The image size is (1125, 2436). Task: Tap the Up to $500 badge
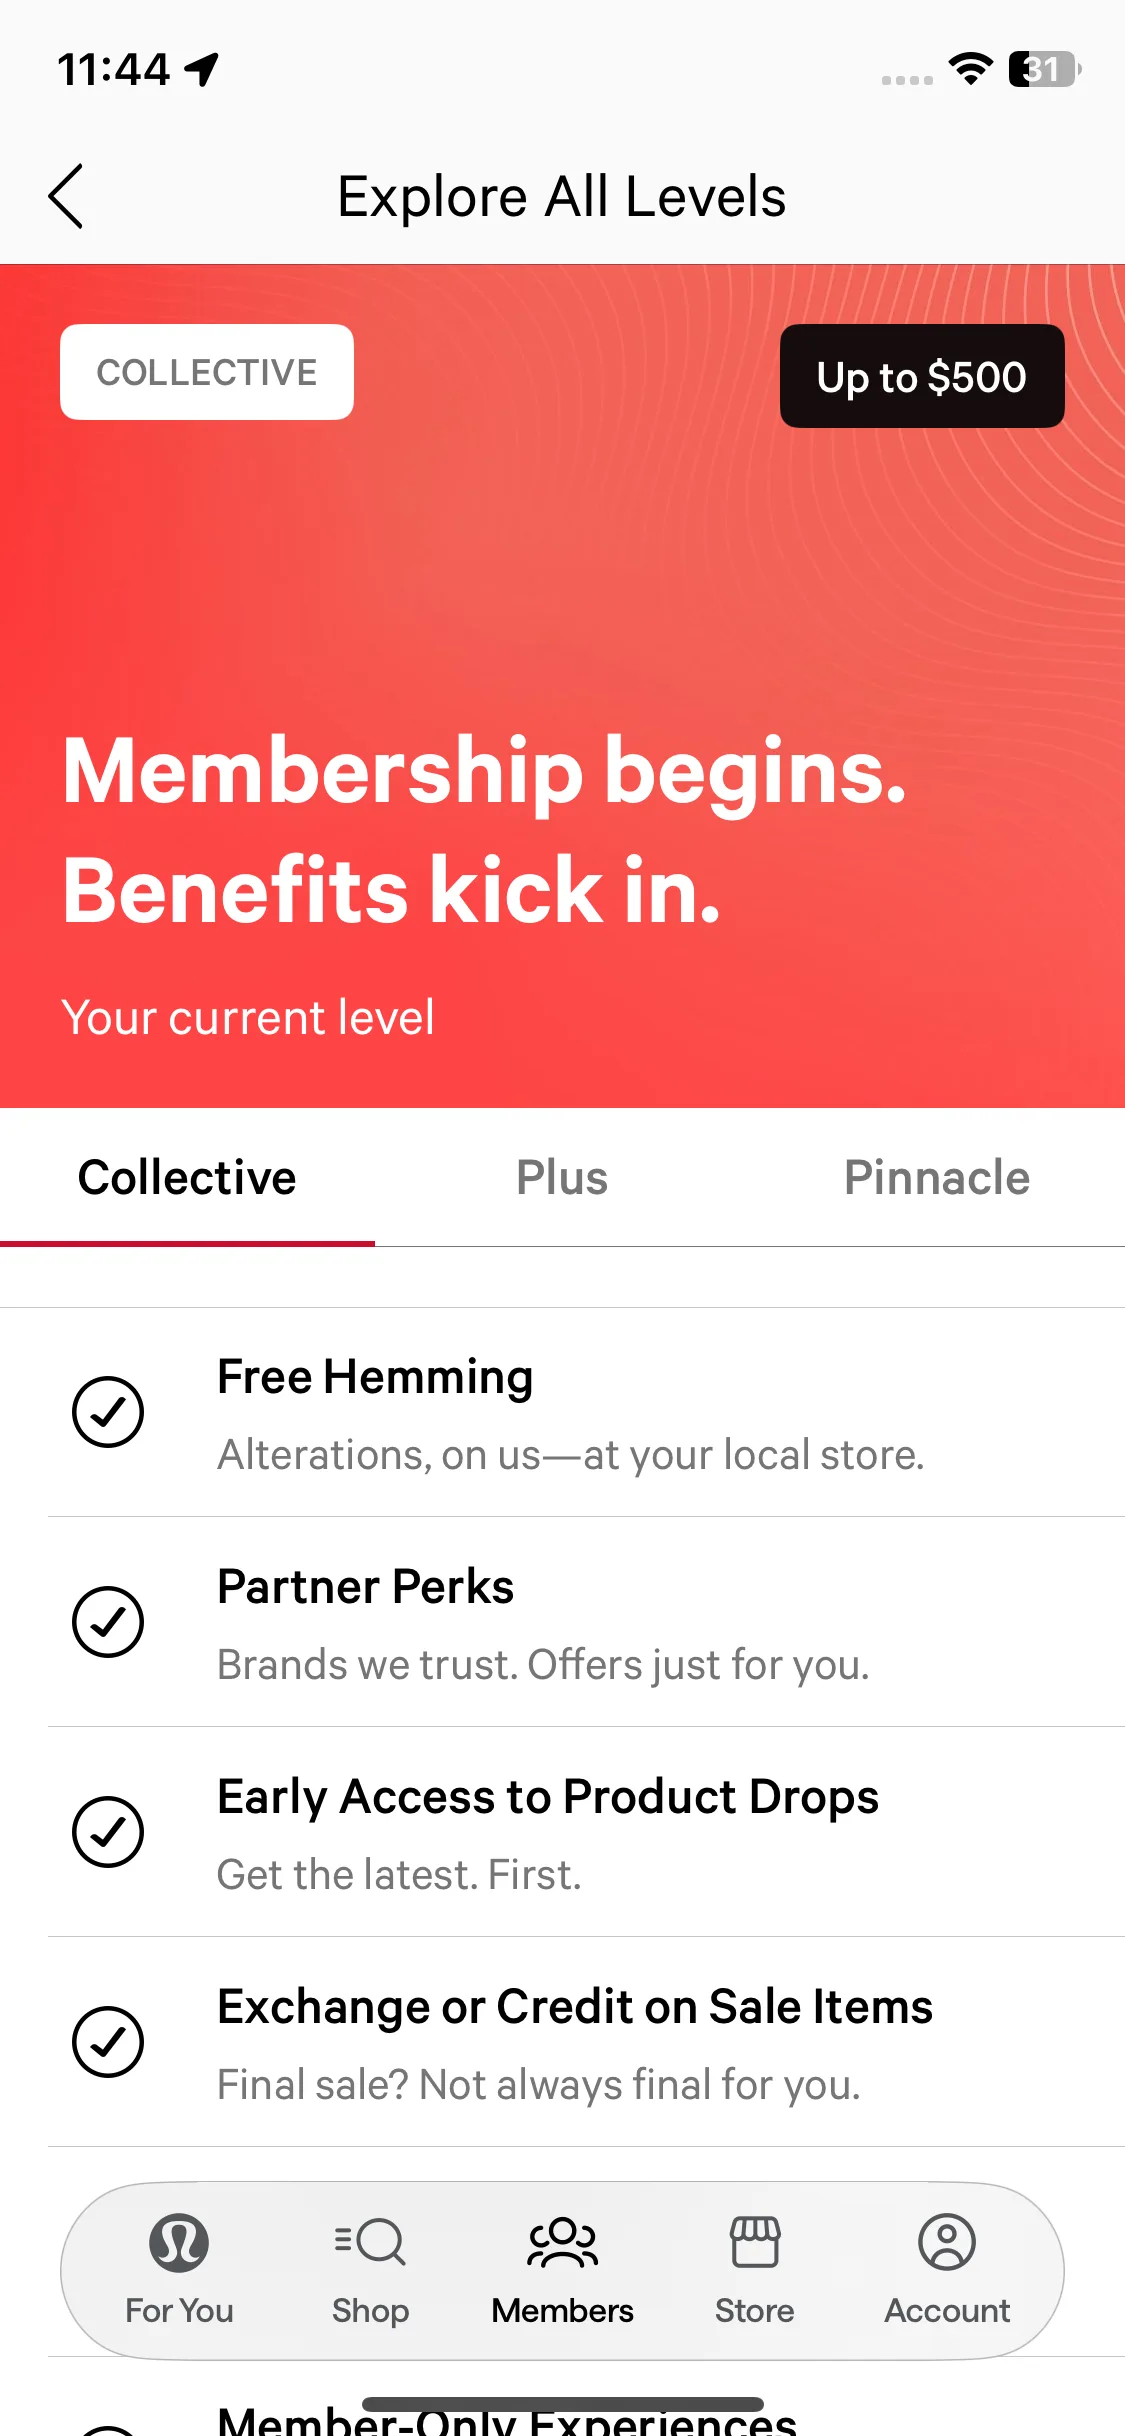(x=921, y=376)
